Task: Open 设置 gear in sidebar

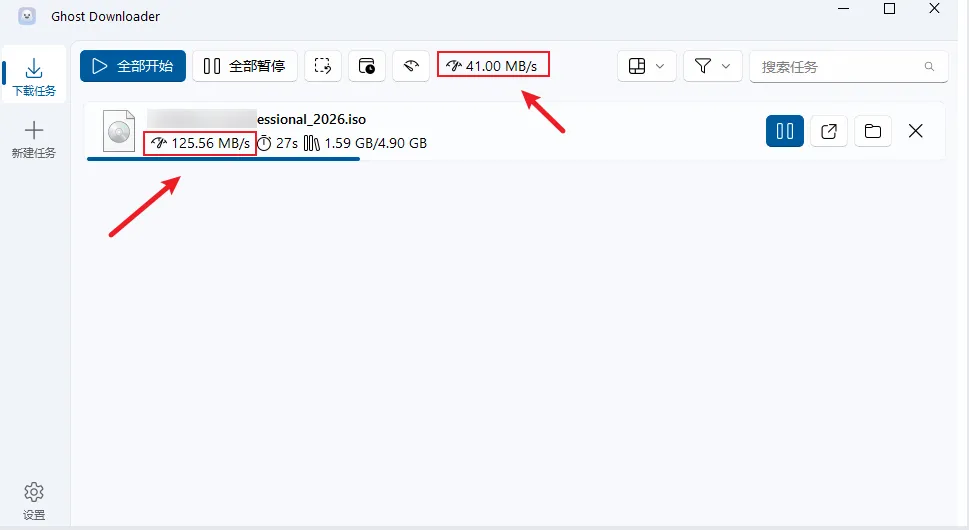Action: pyautogui.click(x=34, y=502)
